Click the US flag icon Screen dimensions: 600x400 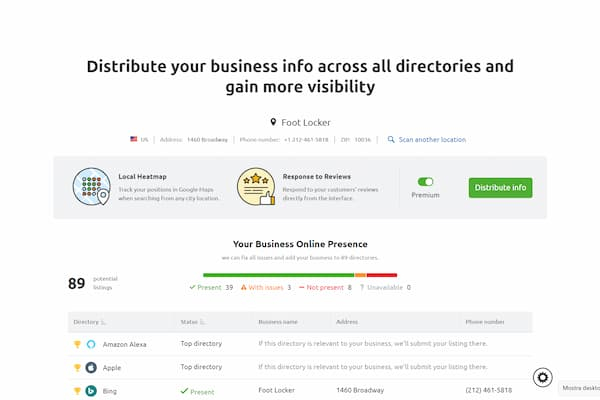tap(134, 139)
